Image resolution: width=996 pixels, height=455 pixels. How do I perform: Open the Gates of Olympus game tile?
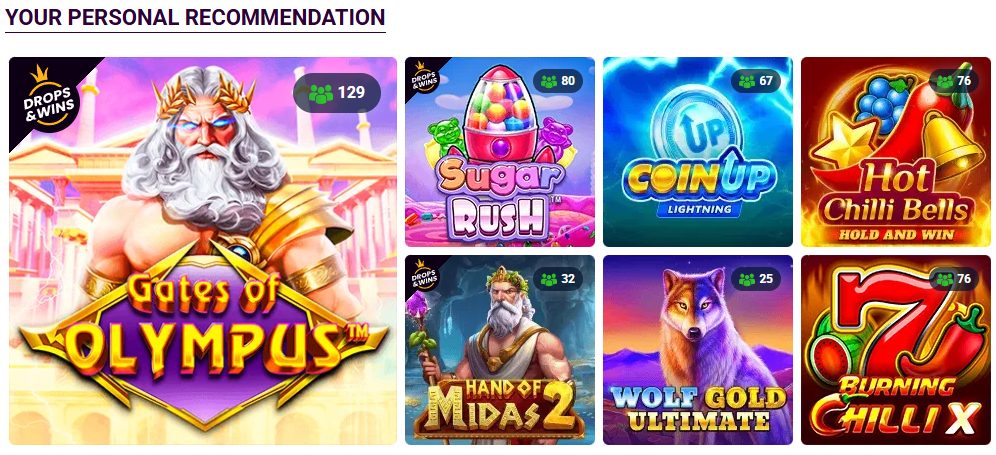203,251
